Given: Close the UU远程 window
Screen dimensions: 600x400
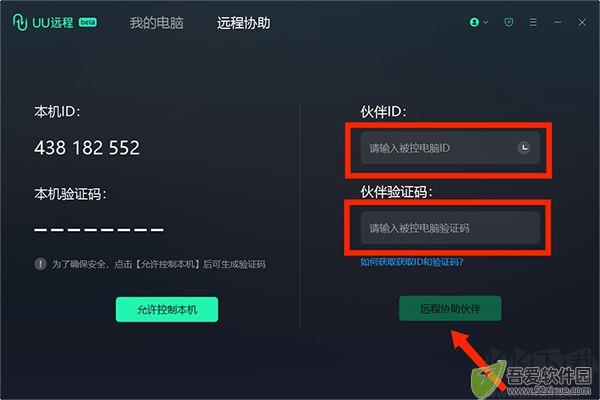Looking at the screenshot, I should [582, 22].
